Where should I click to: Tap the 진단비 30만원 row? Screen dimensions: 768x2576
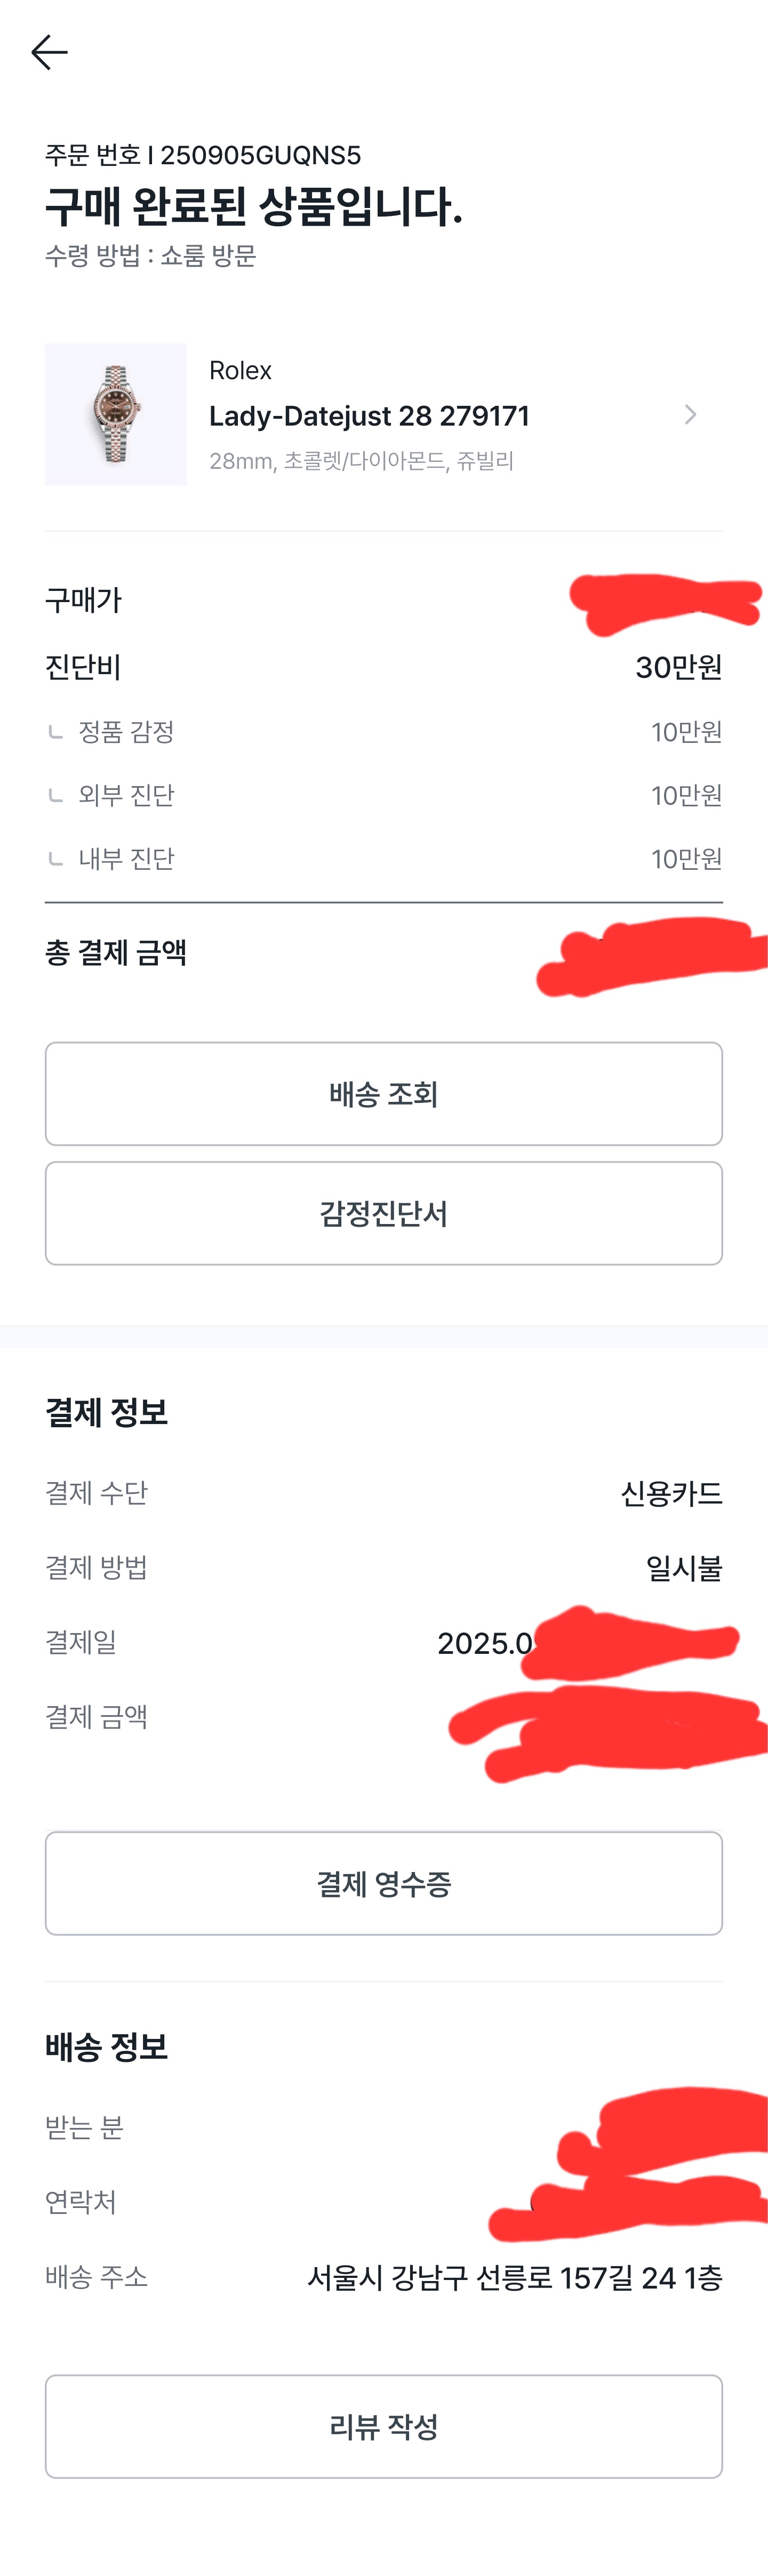pyautogui.click(x=384, y=667)
